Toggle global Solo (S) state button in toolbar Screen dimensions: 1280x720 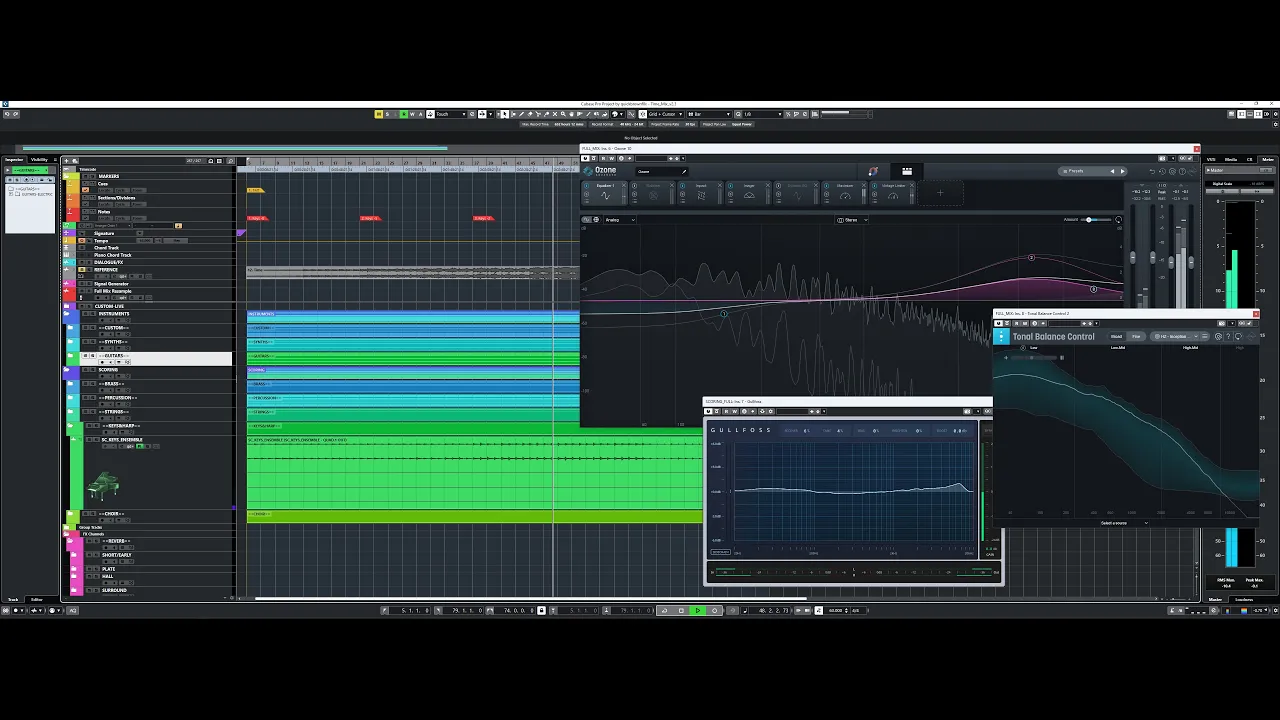tap(387, 114)
